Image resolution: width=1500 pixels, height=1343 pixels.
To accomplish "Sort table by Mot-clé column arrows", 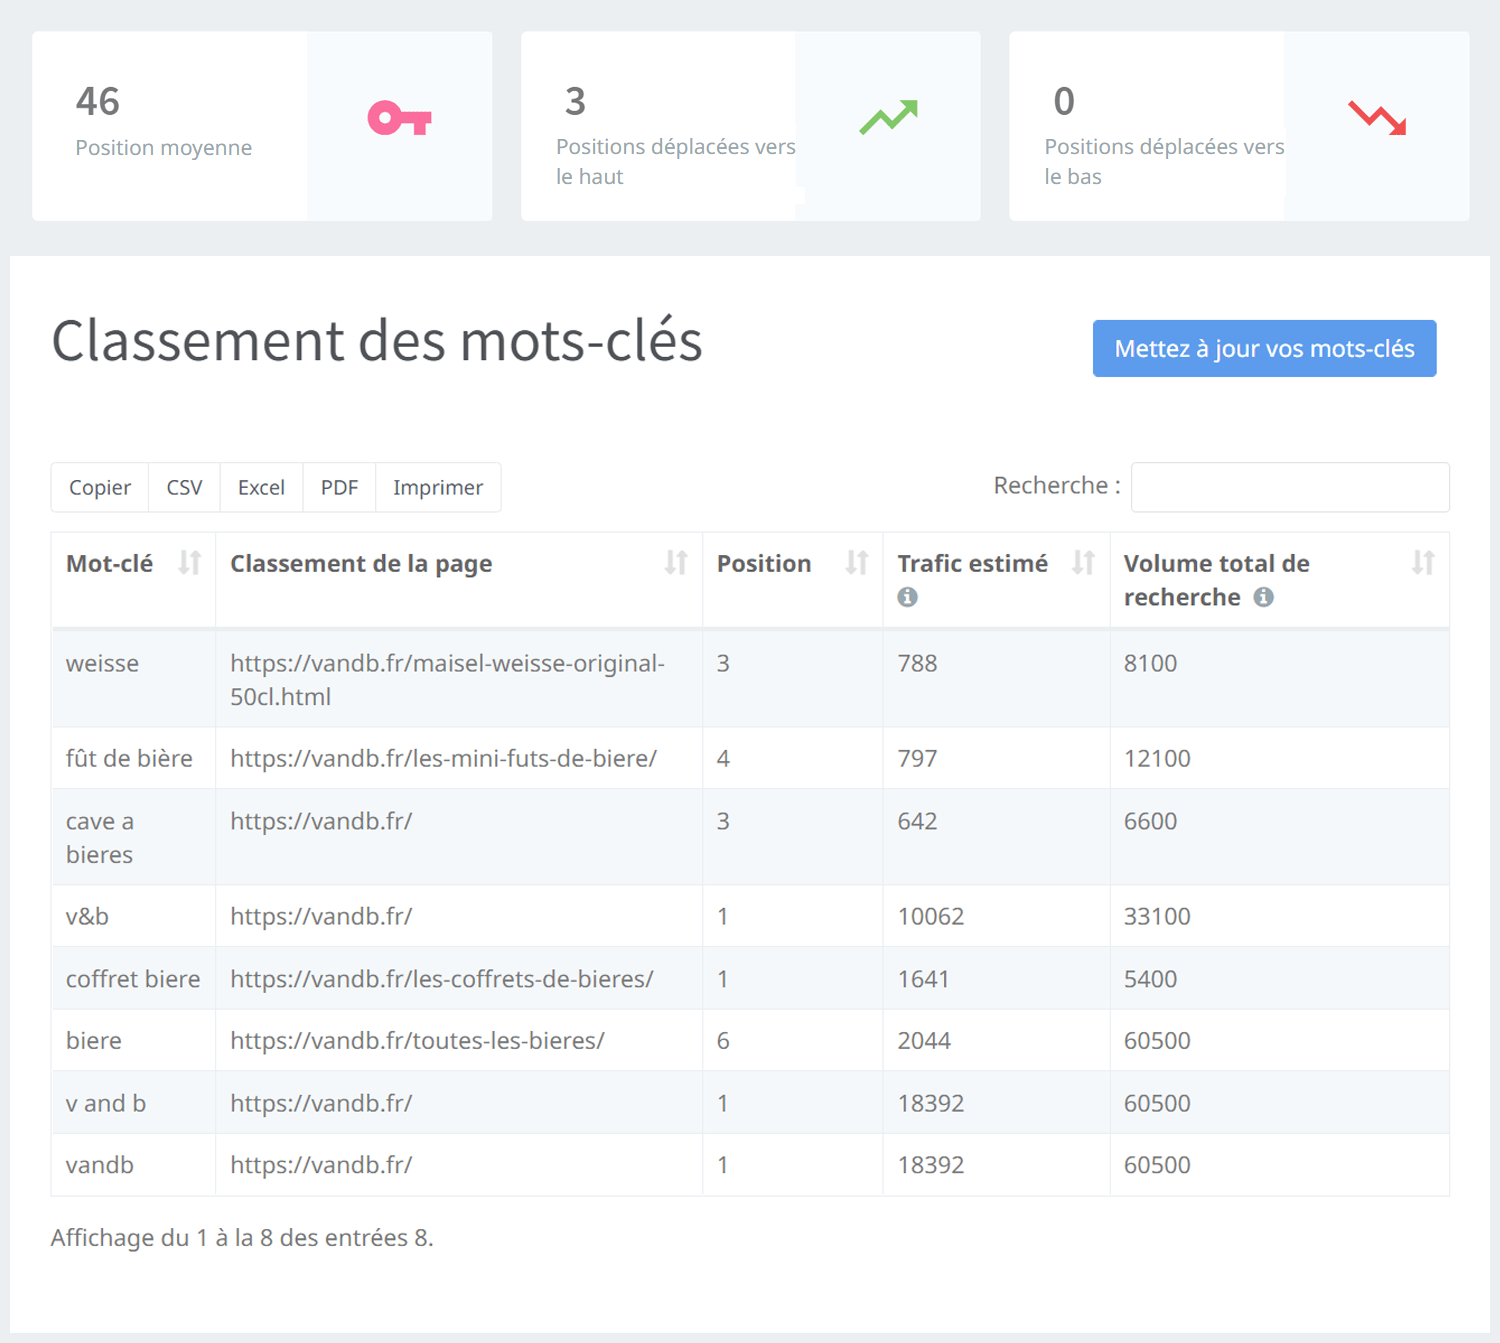I will (189, 563).
